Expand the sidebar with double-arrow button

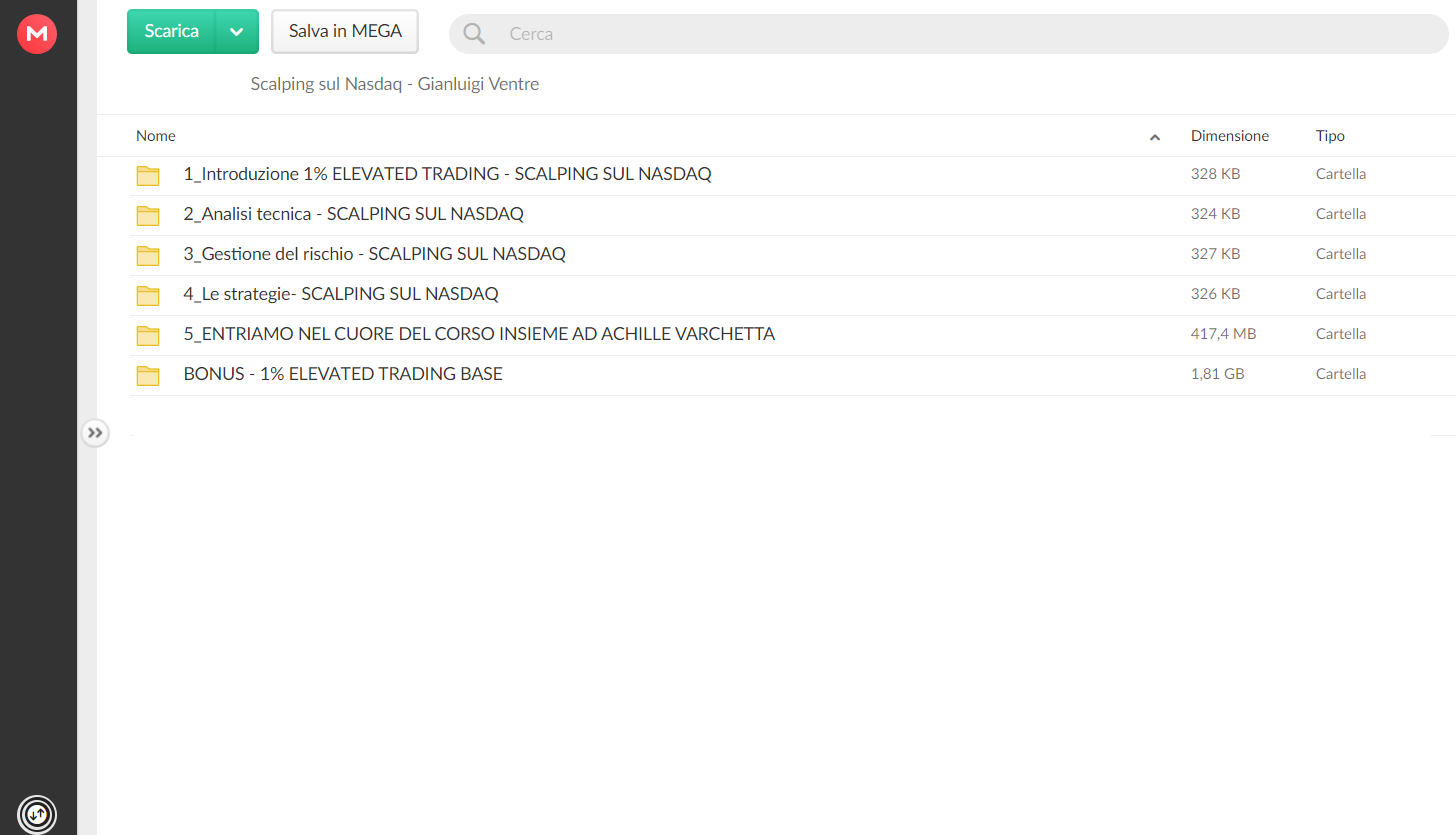(x=95, y=433)
